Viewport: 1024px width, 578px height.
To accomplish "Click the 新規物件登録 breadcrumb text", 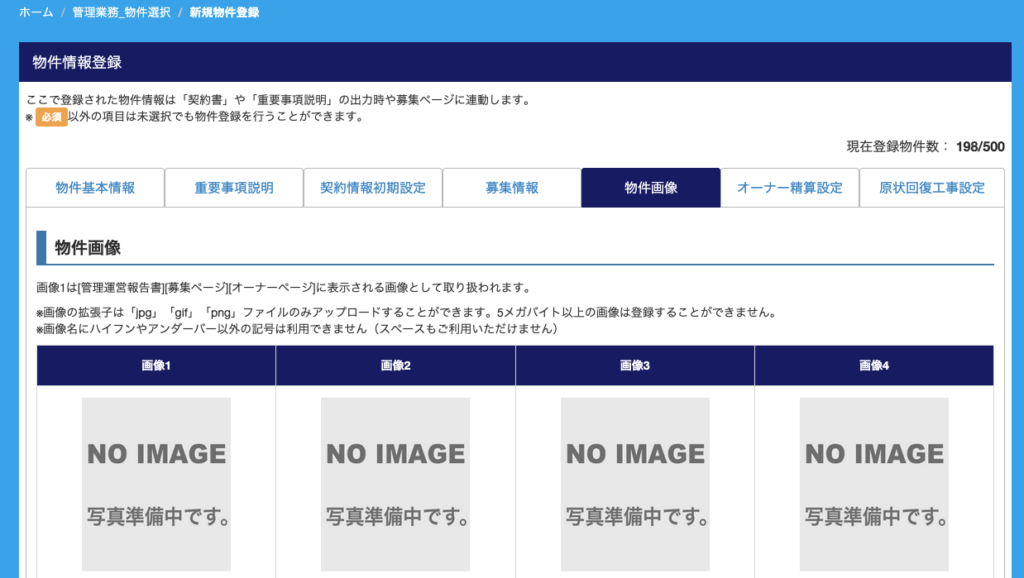I will [224, 13].
